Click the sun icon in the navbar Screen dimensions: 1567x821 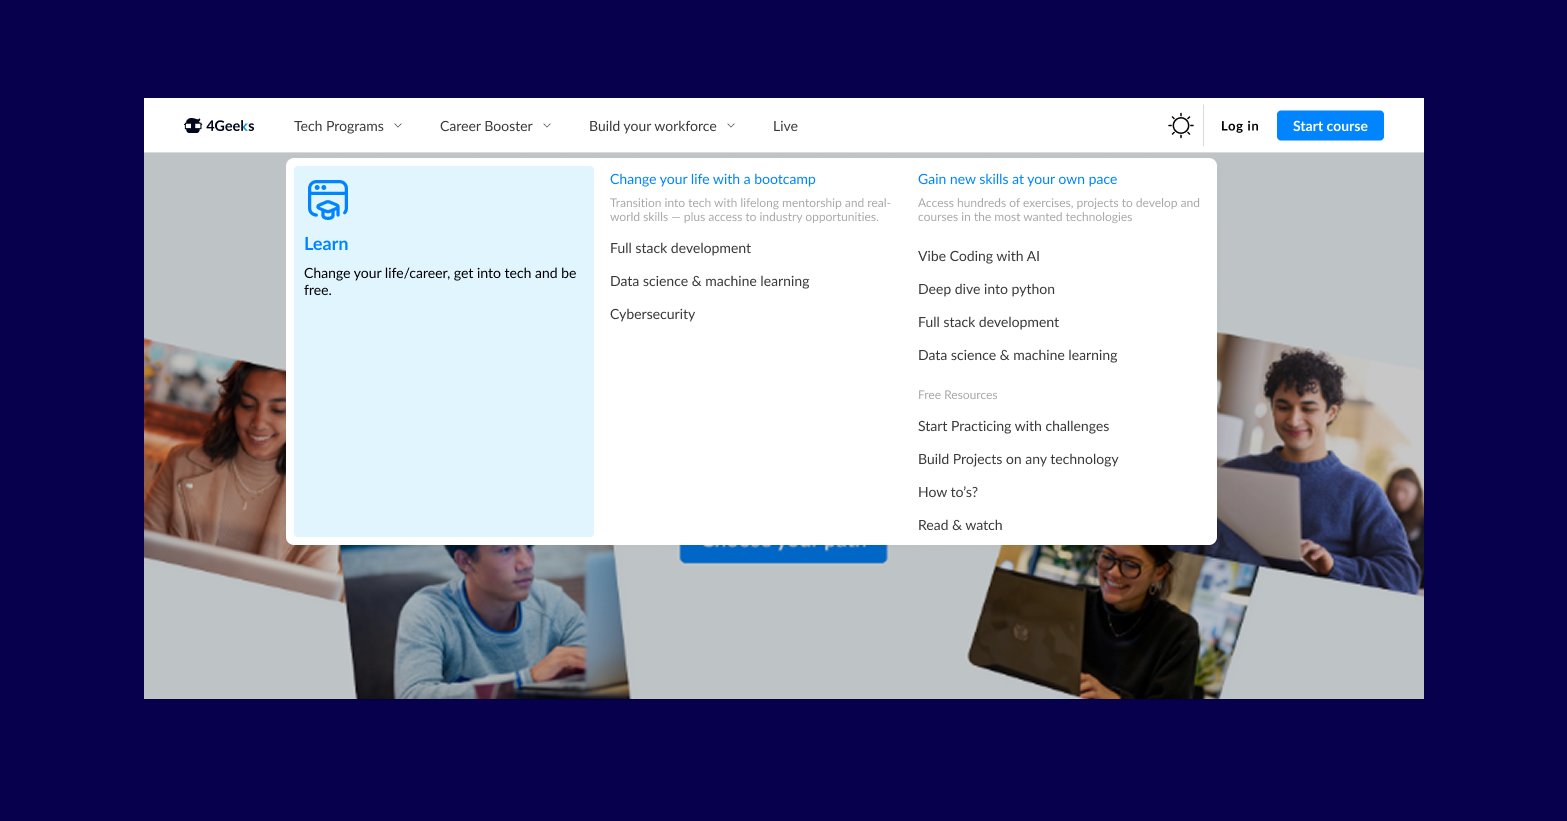1180,125
